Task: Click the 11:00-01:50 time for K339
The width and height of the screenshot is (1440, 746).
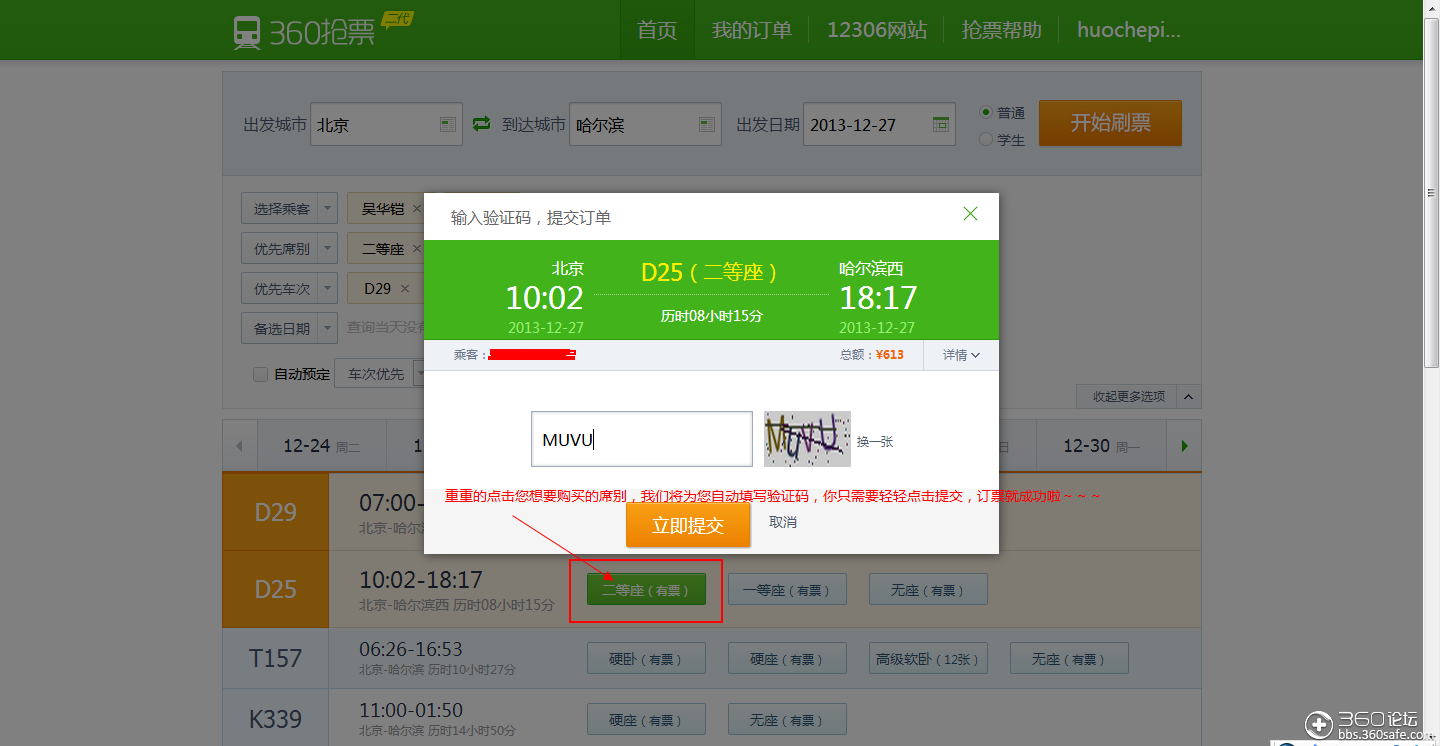Action: pyautogui.click(x=411, y=711)
